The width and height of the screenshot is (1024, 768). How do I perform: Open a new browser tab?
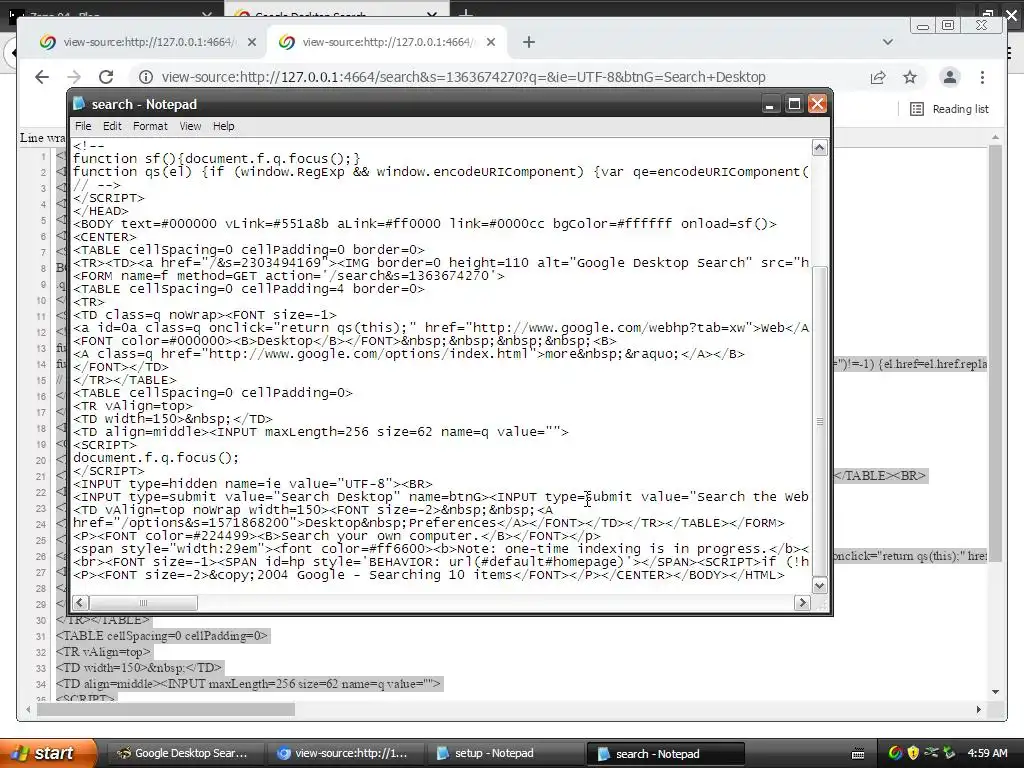click(x=529, y=42)
